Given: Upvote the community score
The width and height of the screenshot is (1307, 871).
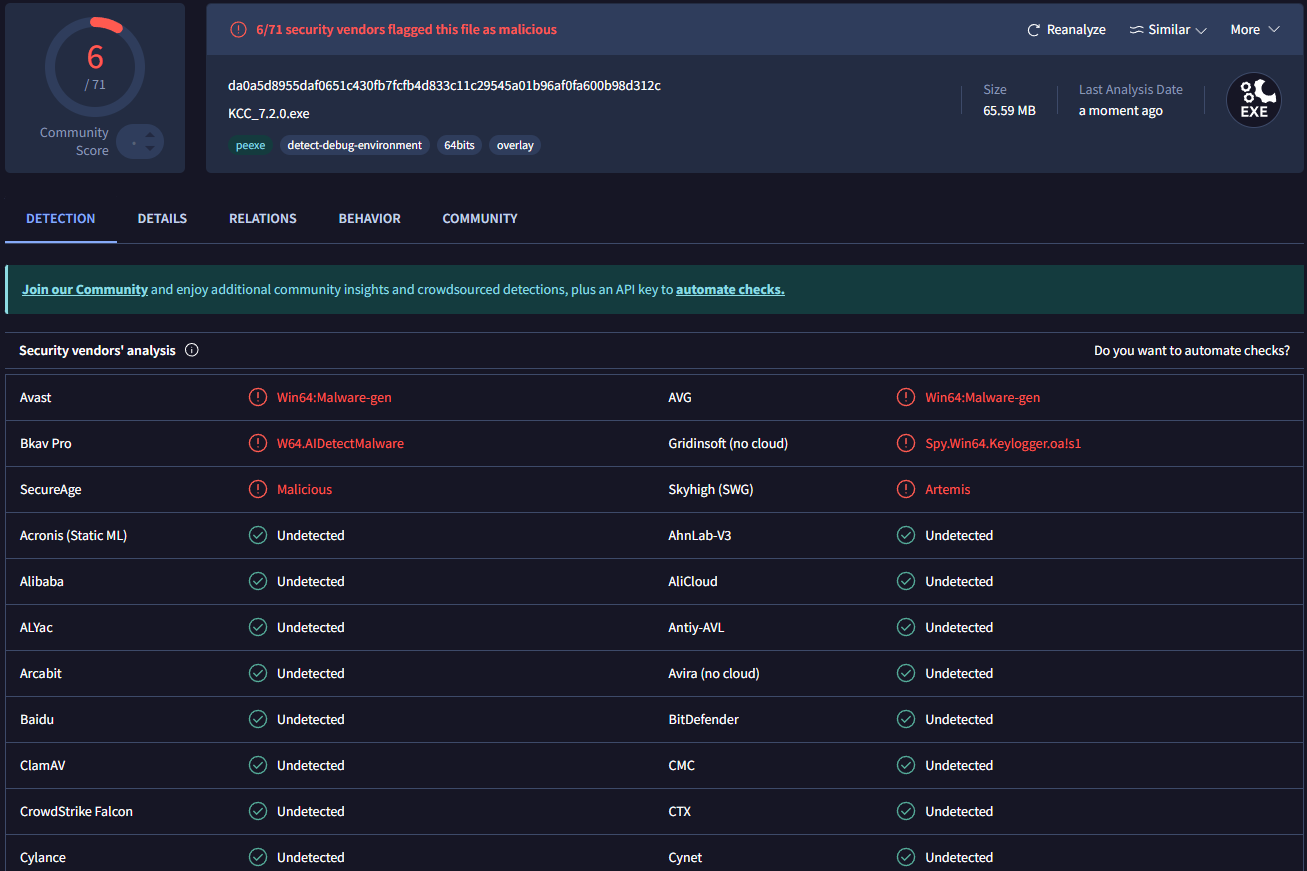Looking at the screenshot, I should point(149,134).
